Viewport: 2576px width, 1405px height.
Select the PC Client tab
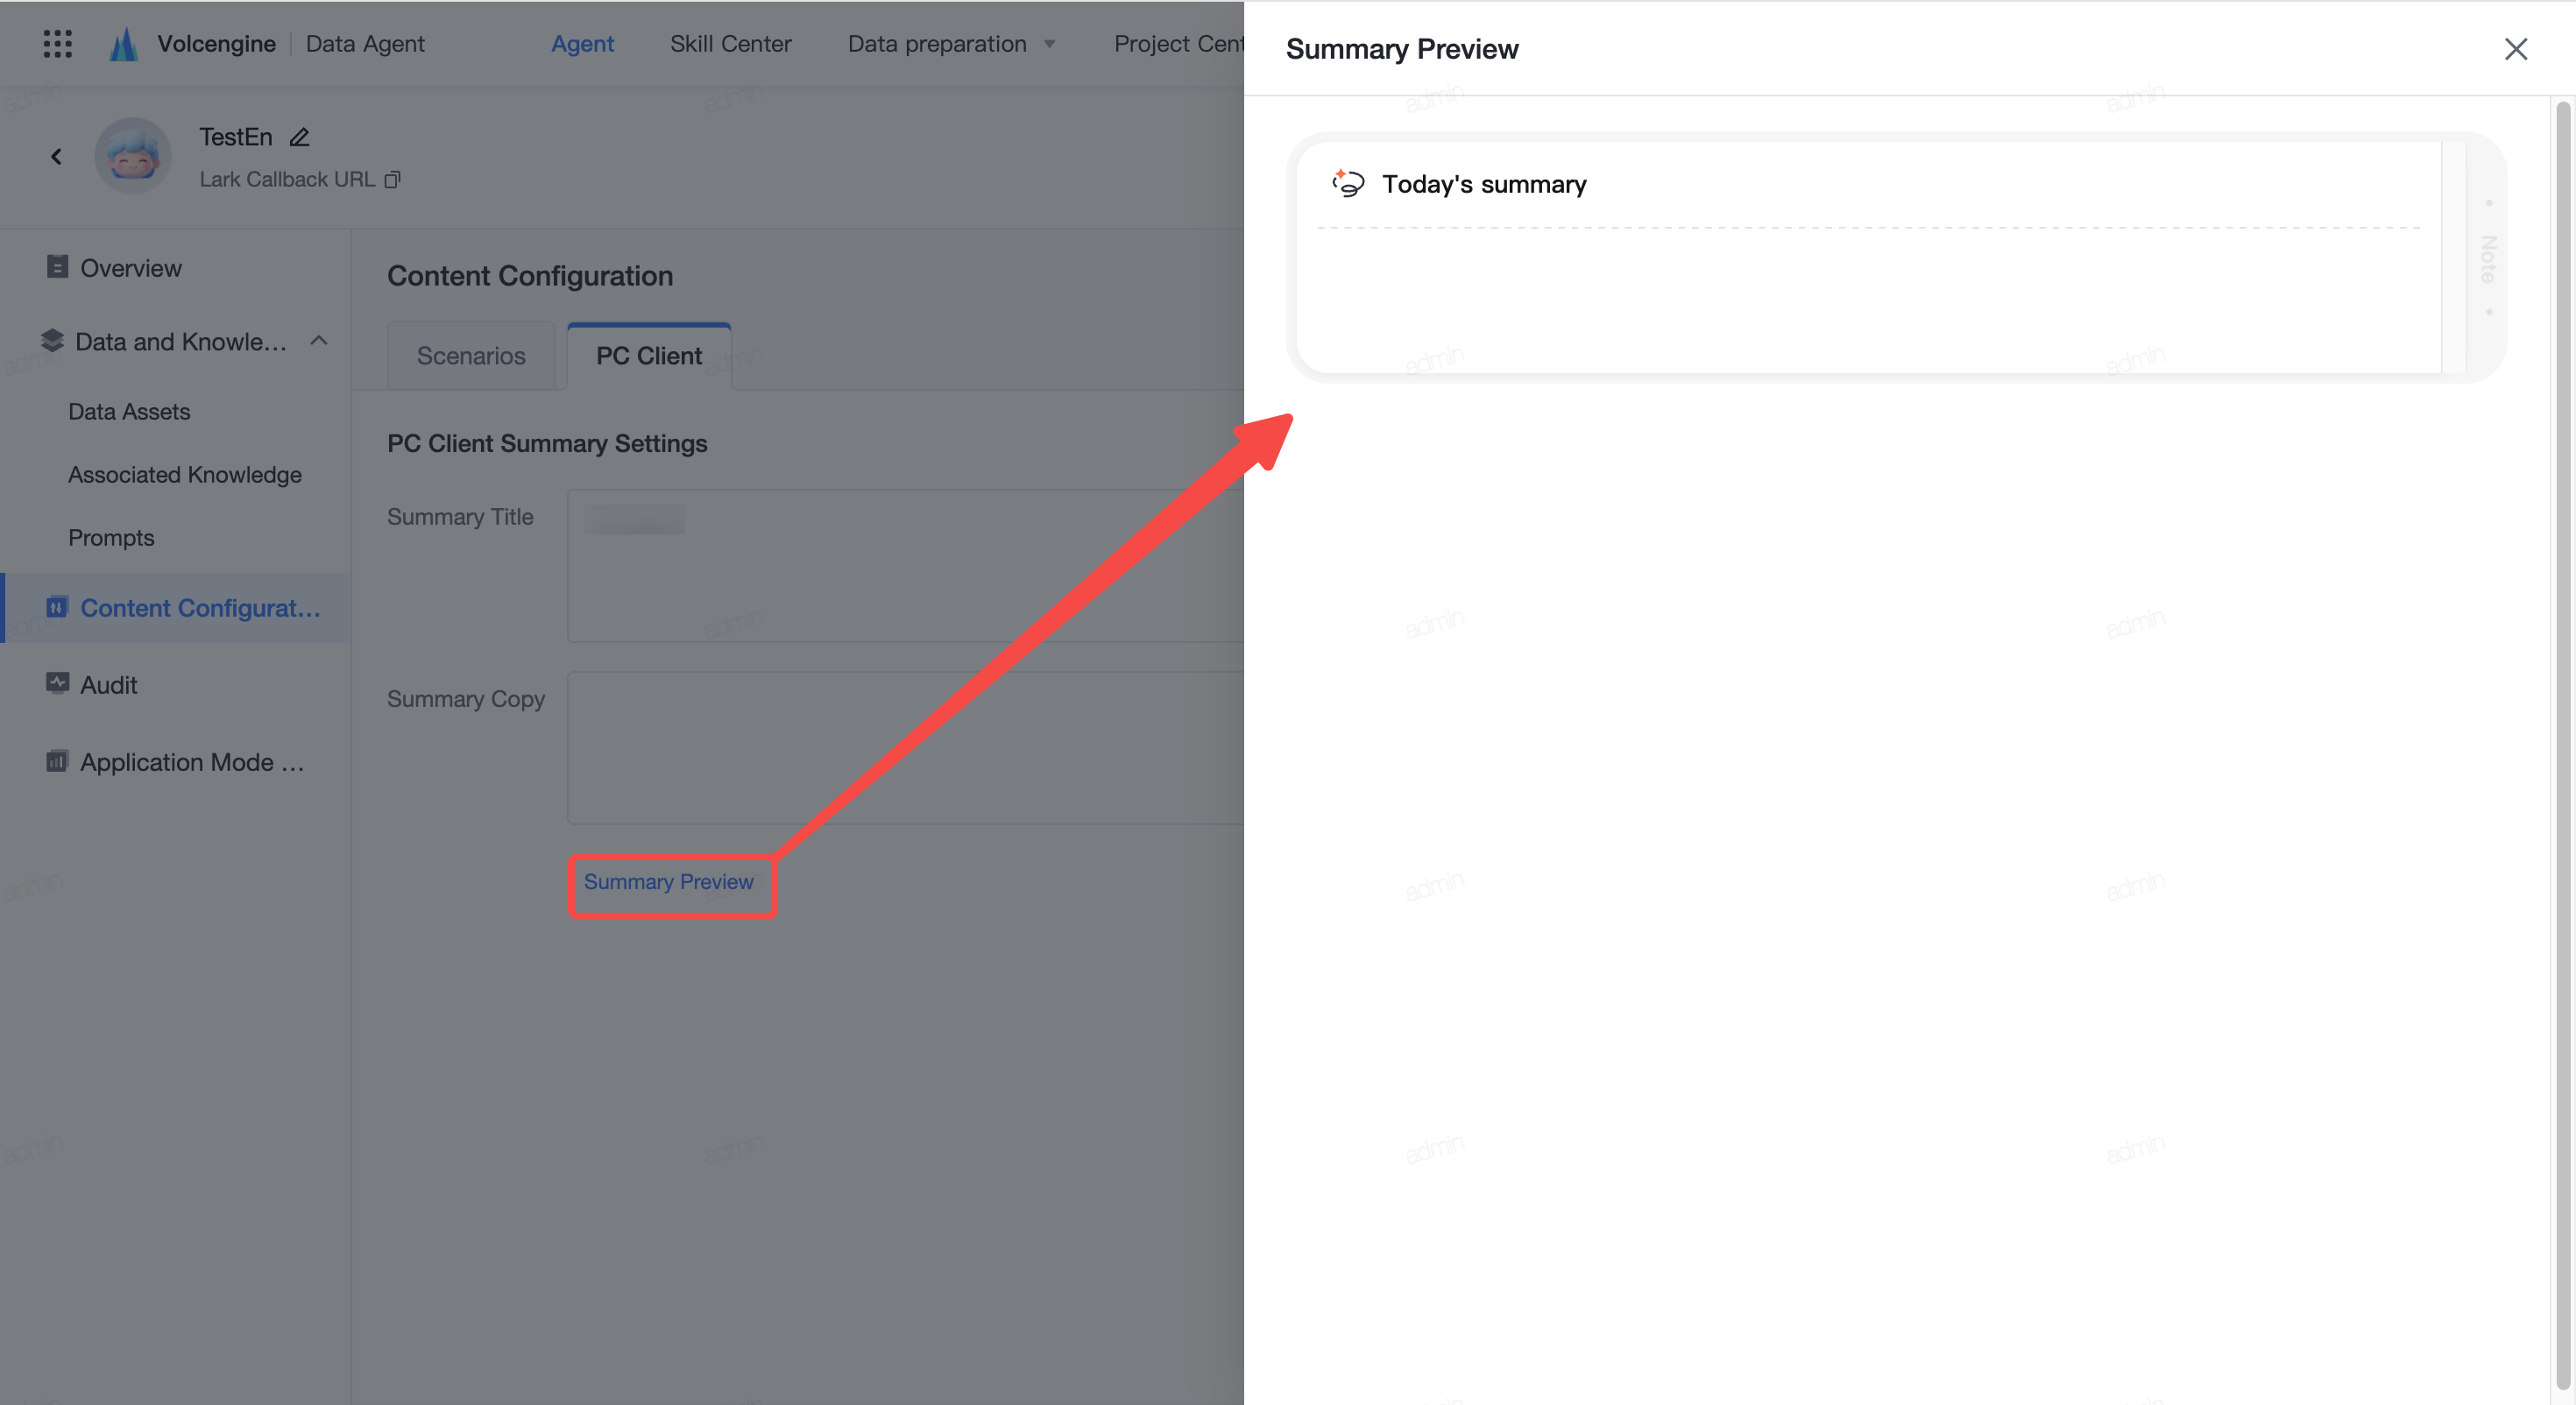[649, 355]
